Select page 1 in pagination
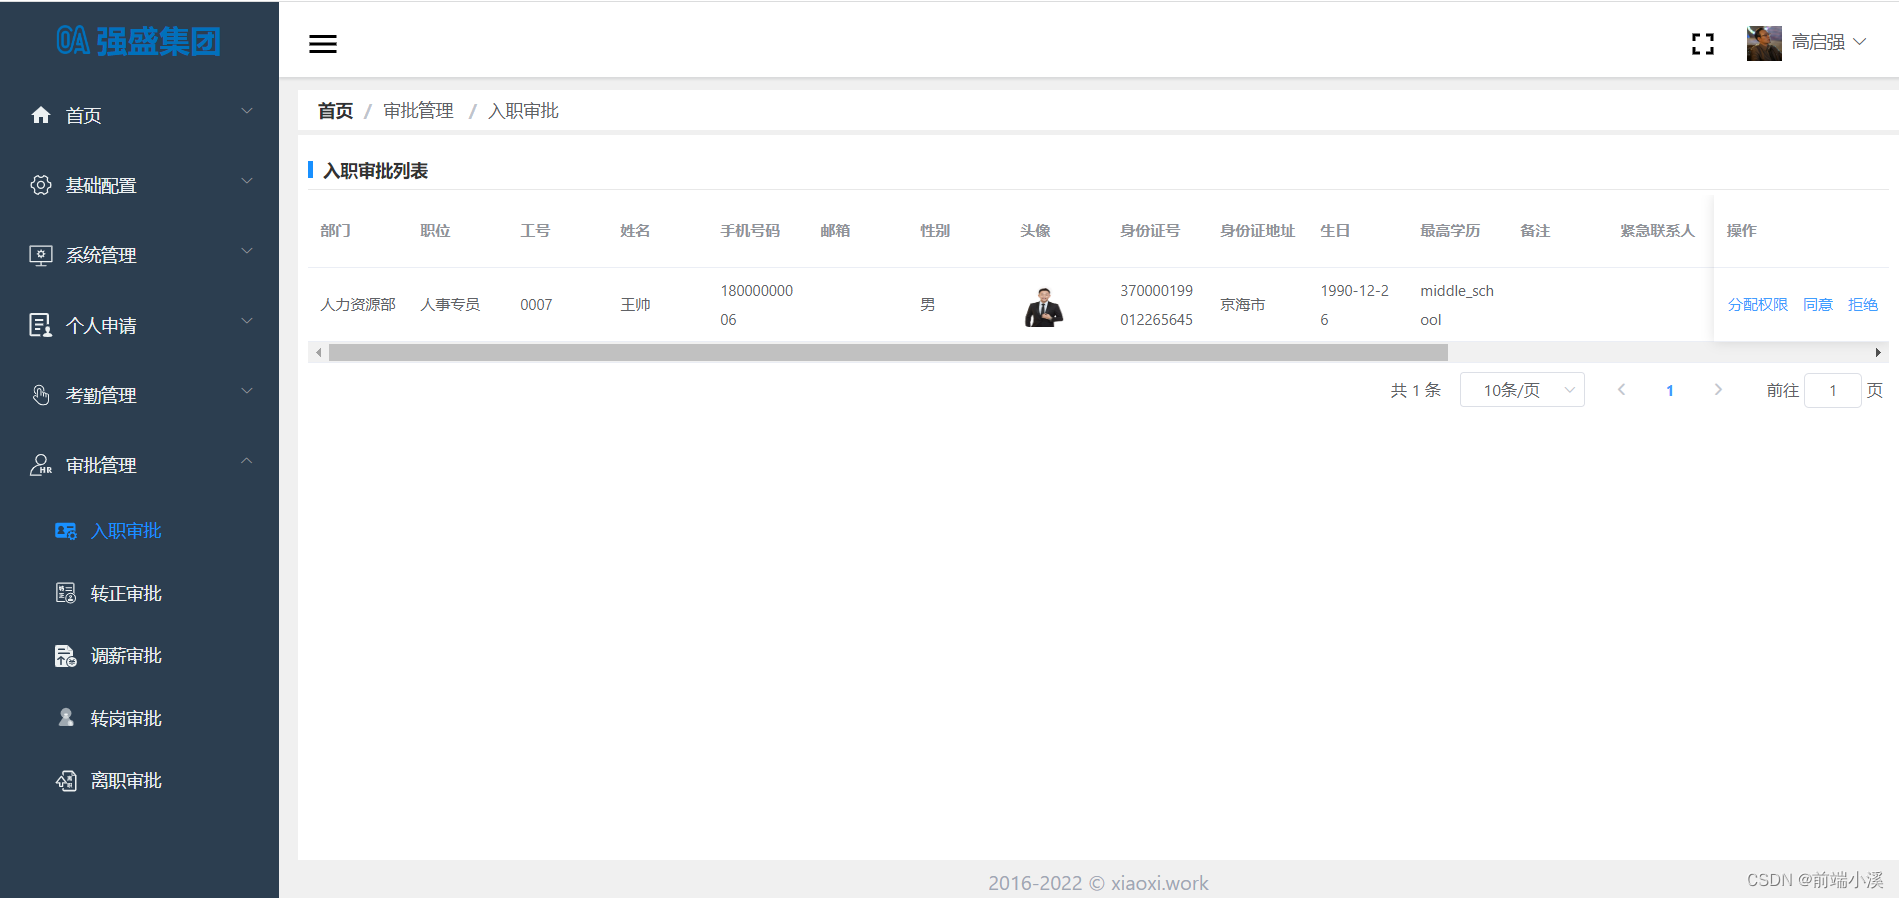The image size is (1899, 898). (1670, 390)
